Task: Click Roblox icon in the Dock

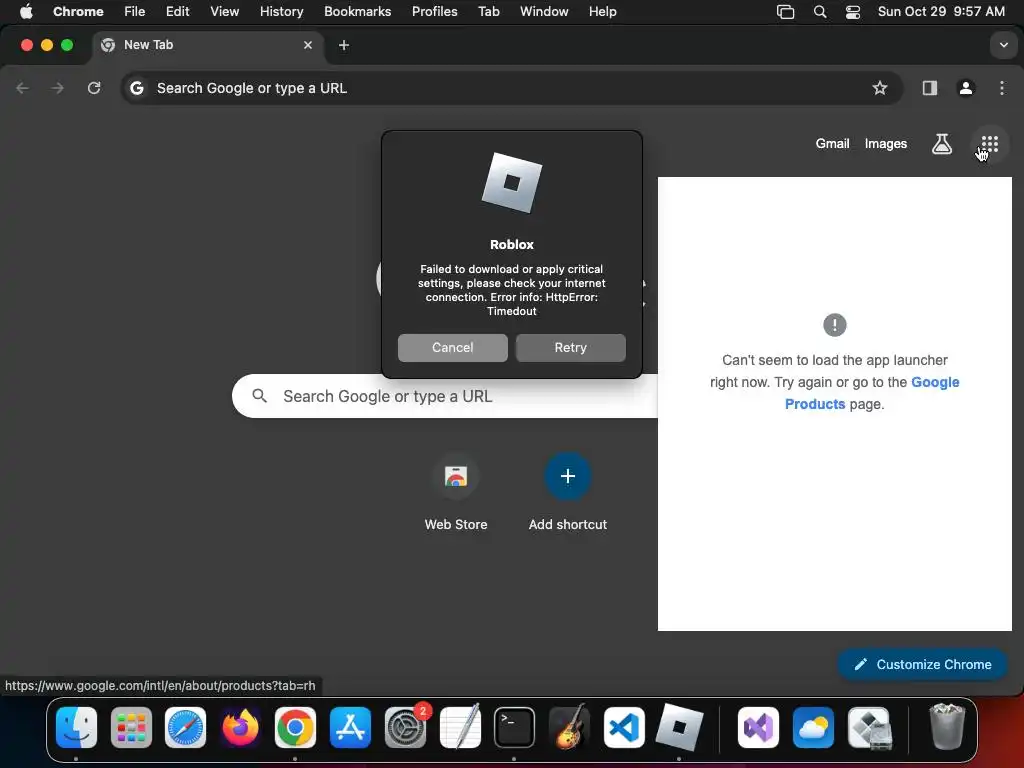Action: click(679, 727)
